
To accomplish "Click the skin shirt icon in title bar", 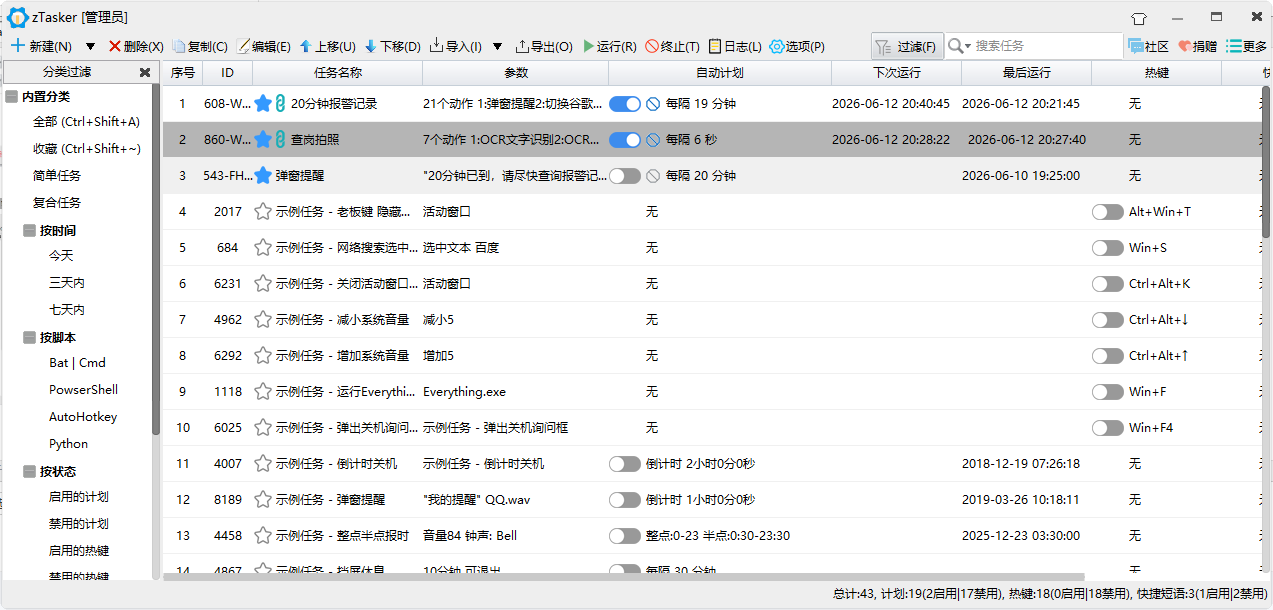I will tap(1139, 18).
